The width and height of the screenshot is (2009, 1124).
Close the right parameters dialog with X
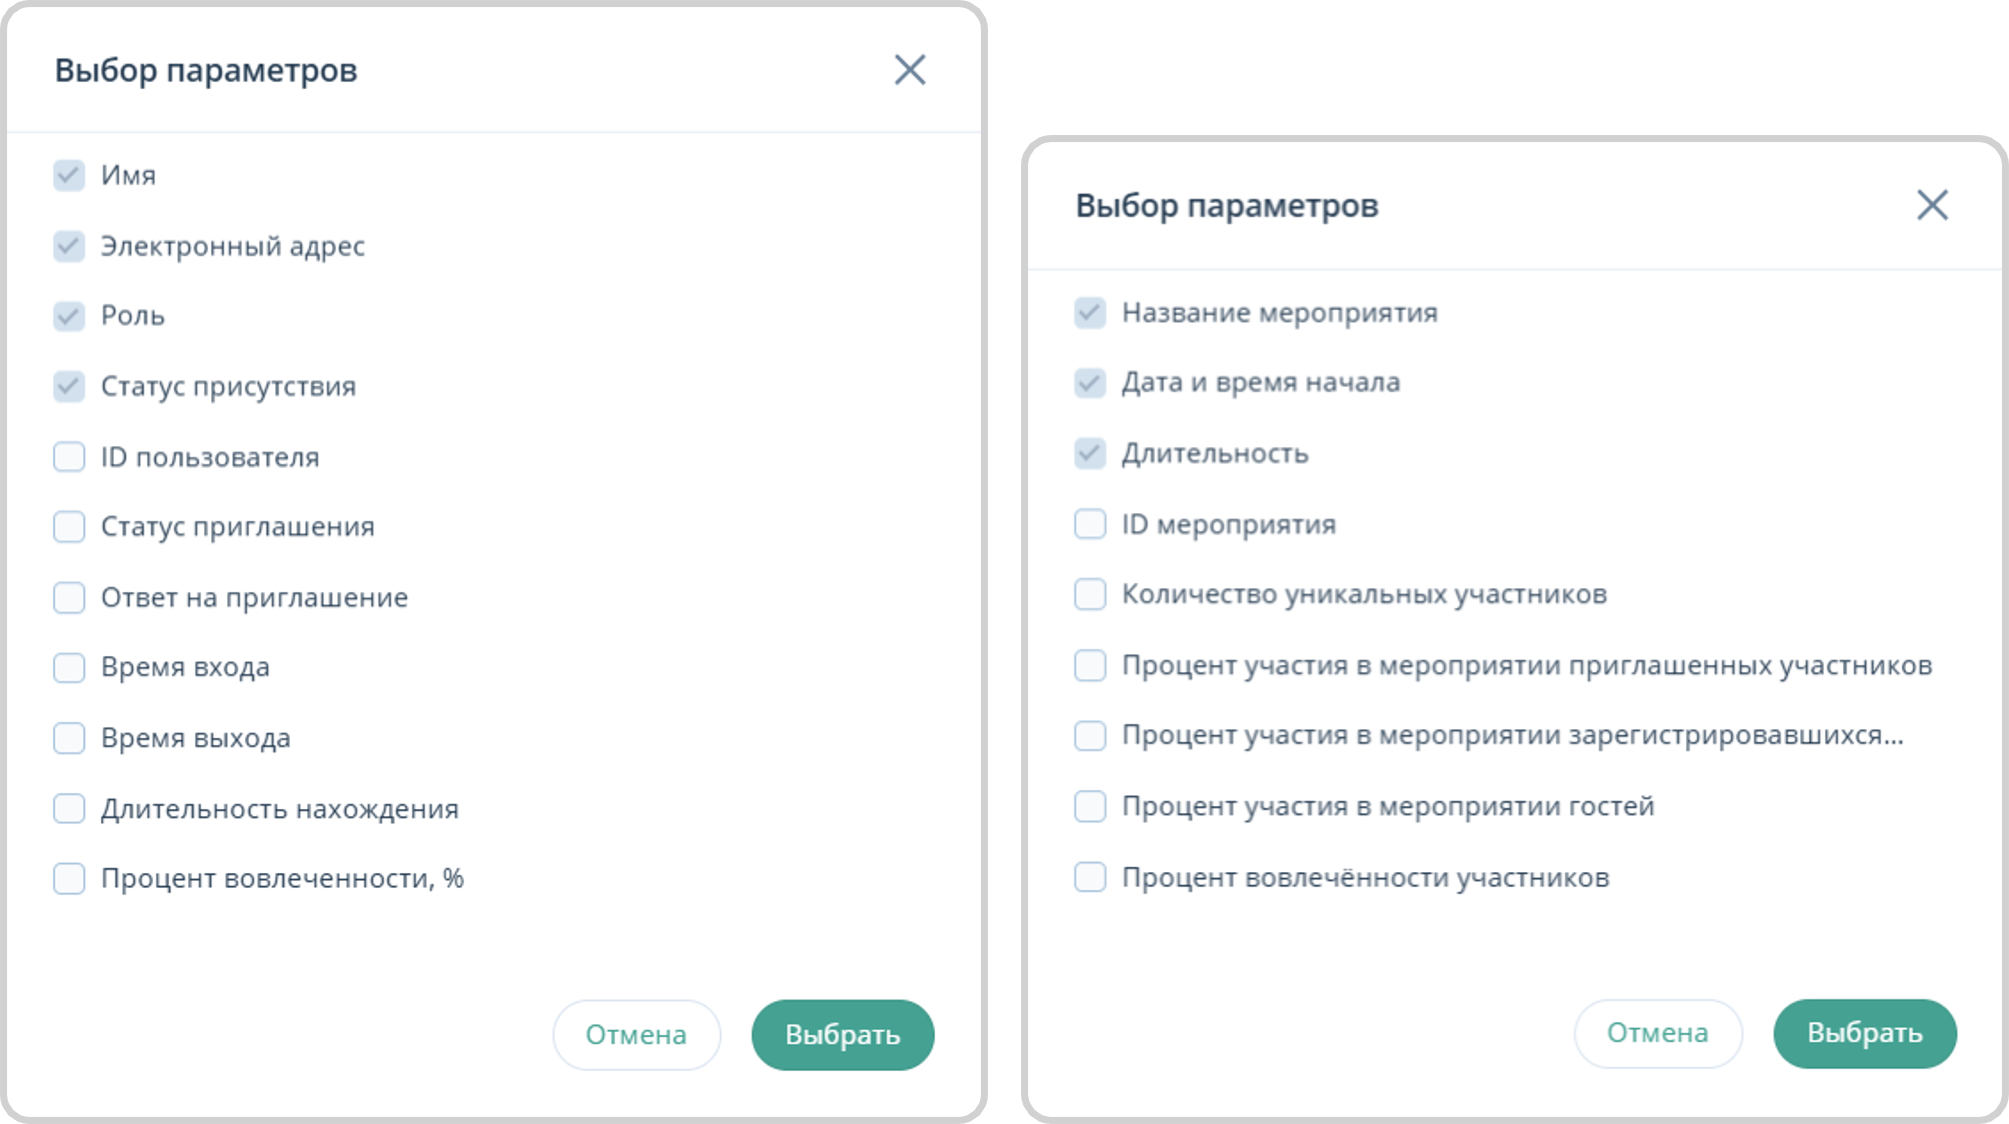[1933, 206]
